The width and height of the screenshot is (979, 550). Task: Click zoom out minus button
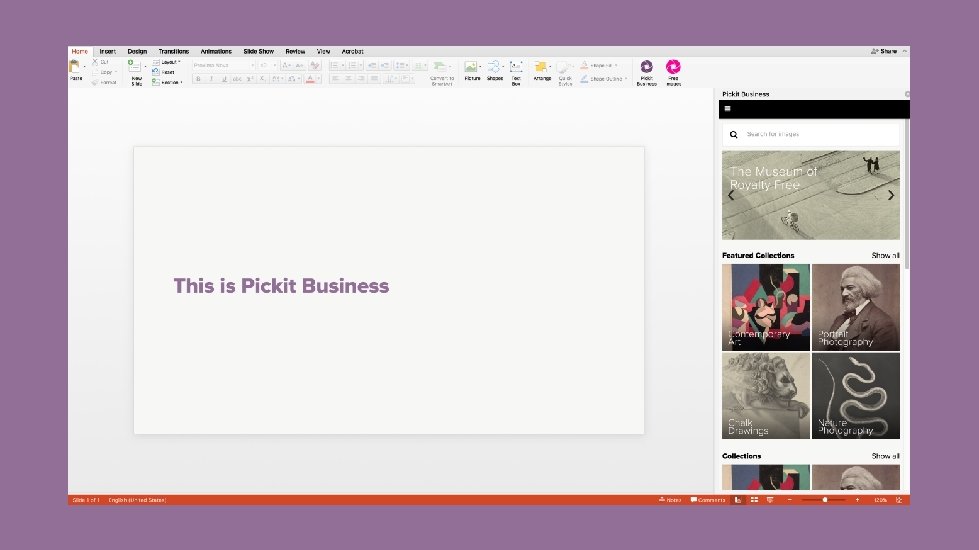789,500
